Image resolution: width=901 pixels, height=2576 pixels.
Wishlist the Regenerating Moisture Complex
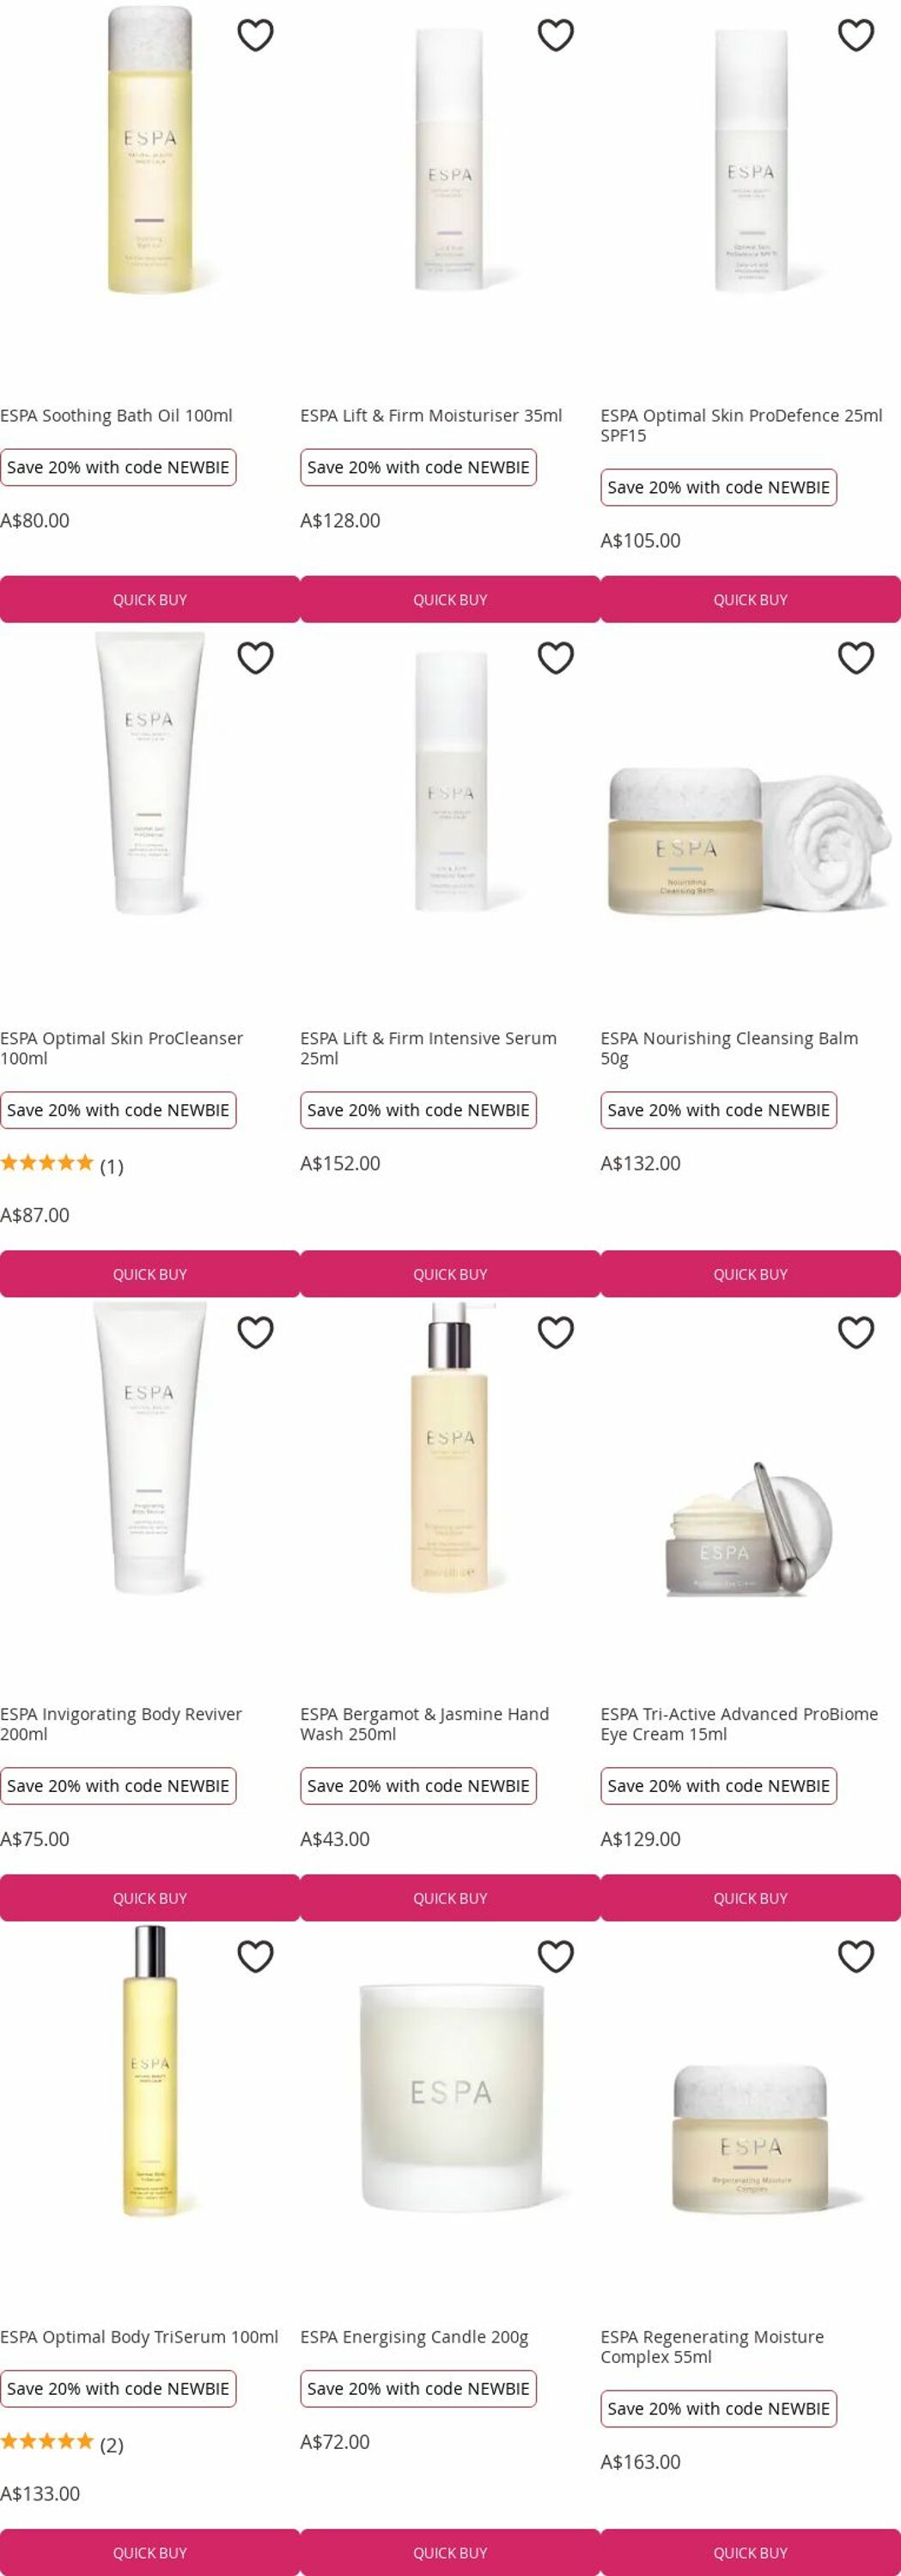[856, 1956]
